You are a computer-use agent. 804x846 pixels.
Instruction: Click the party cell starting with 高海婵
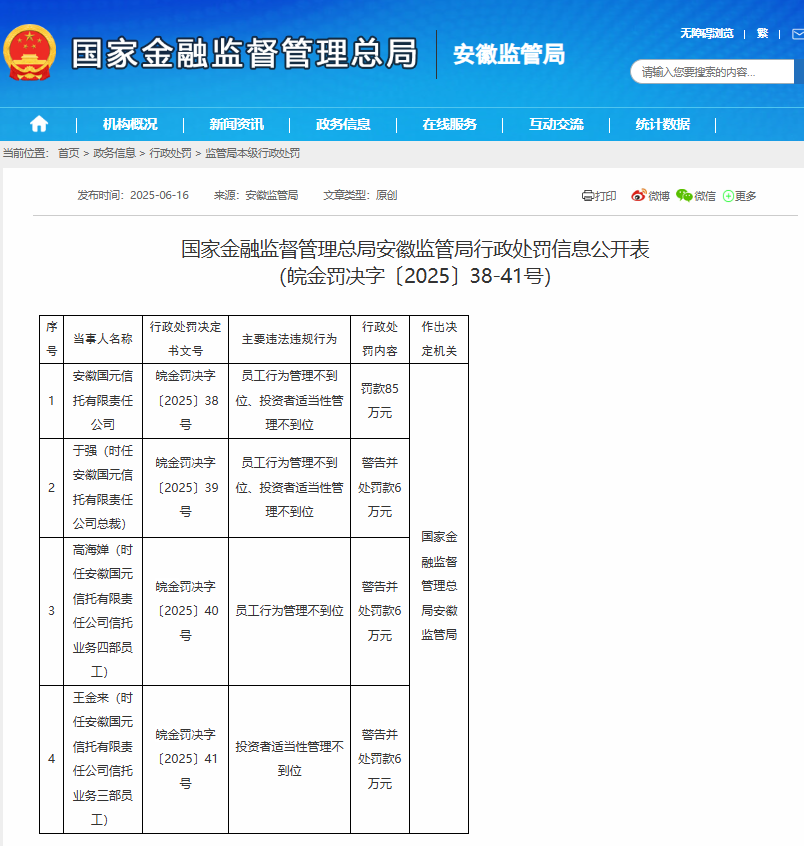(103, 611)
